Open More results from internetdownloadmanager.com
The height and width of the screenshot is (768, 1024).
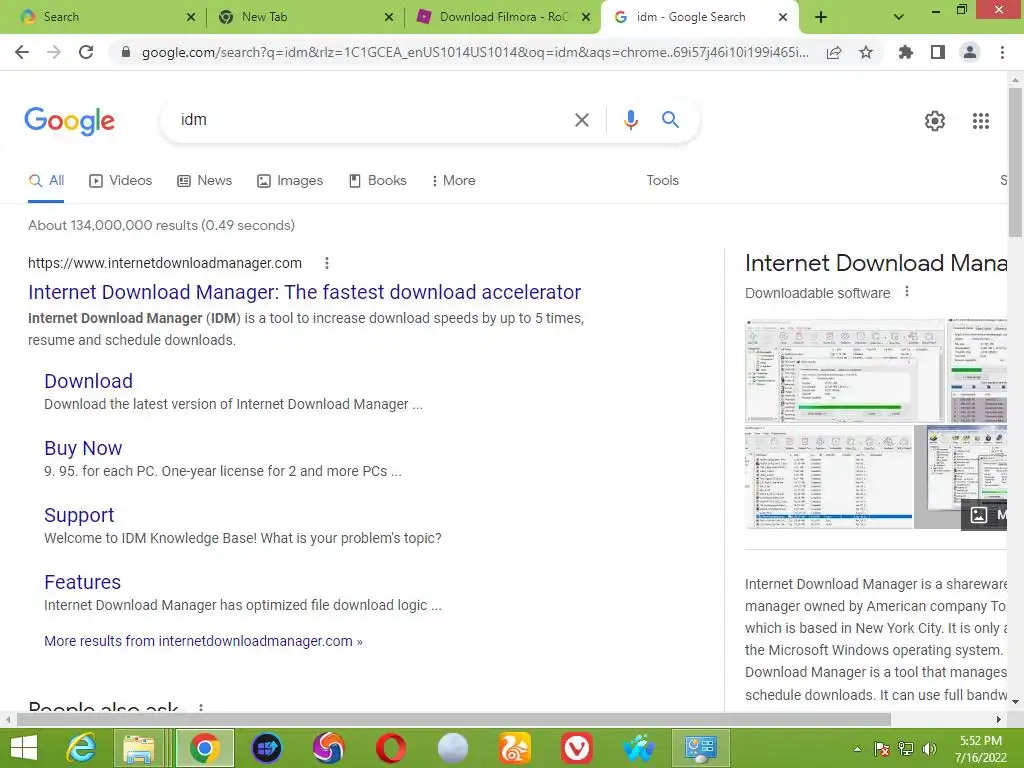[203, 641]
